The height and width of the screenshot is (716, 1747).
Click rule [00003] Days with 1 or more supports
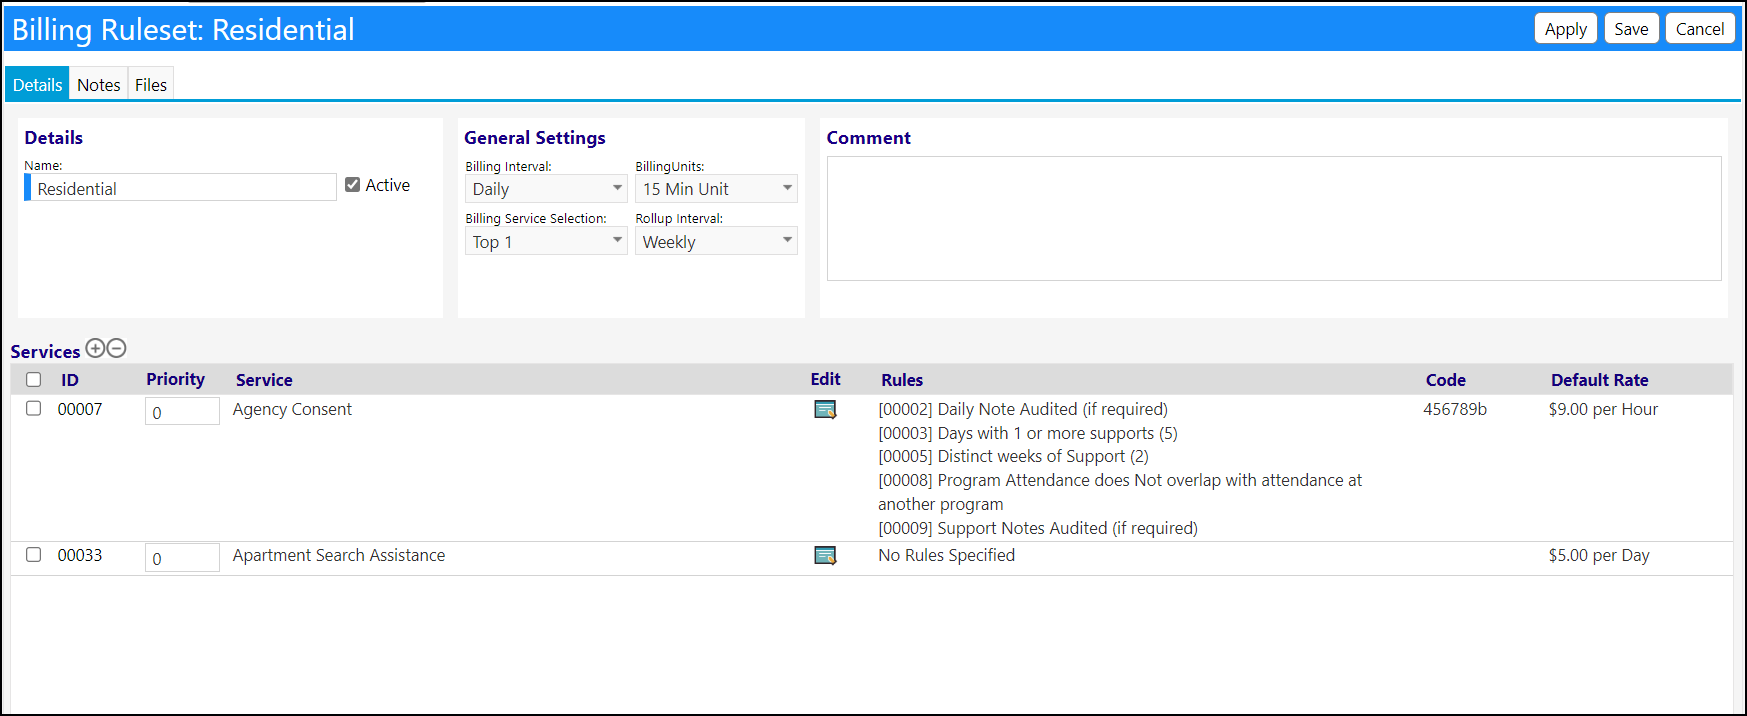pos(1028,433)
